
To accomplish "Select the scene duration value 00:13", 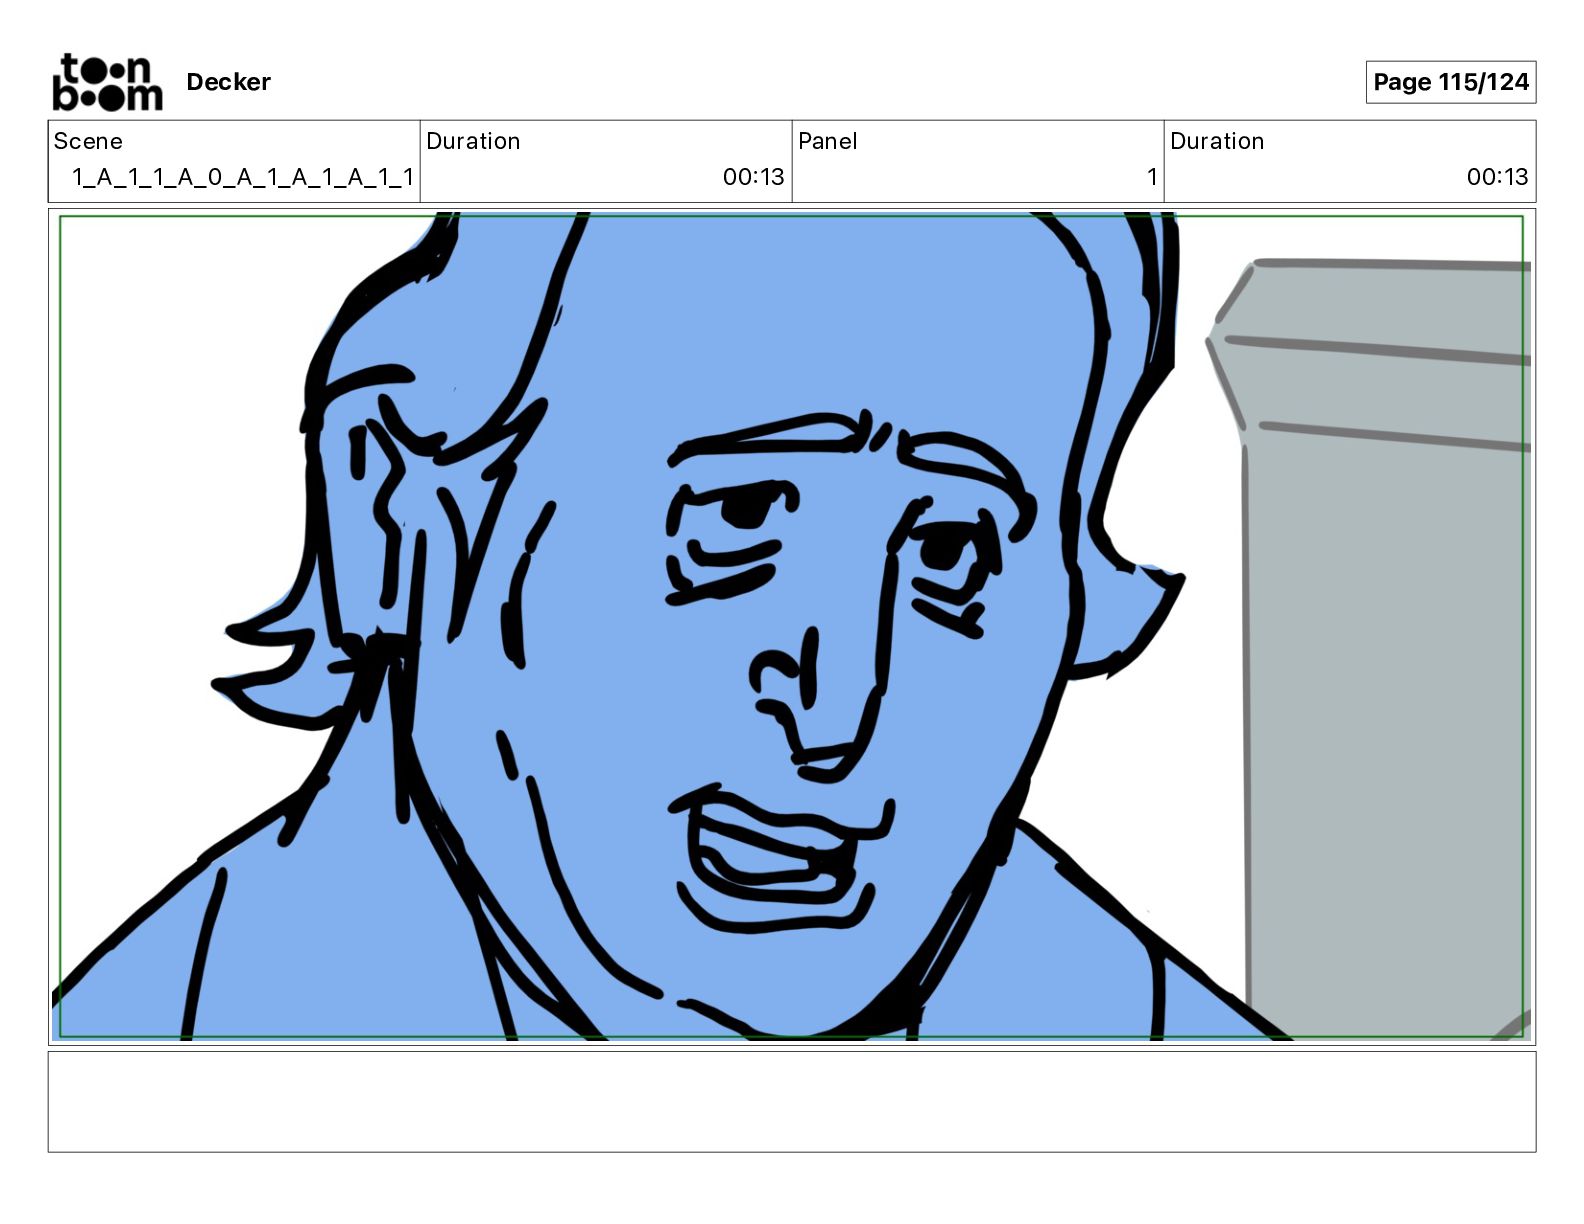I will (x=753, y=177).
